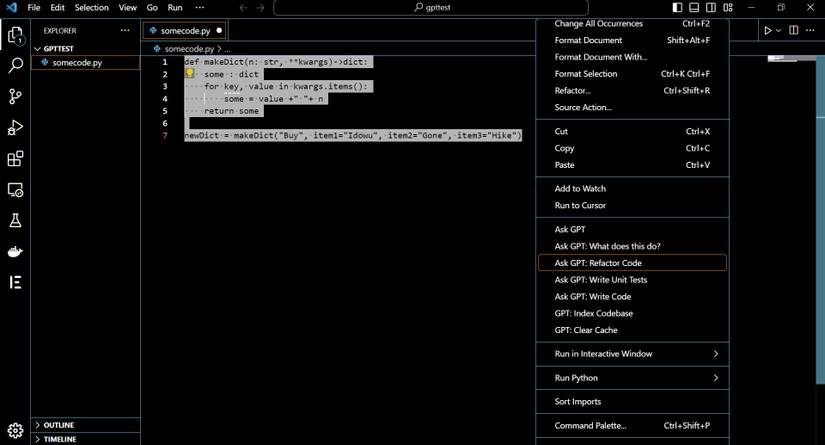Click the Split Editor icon

794,30
